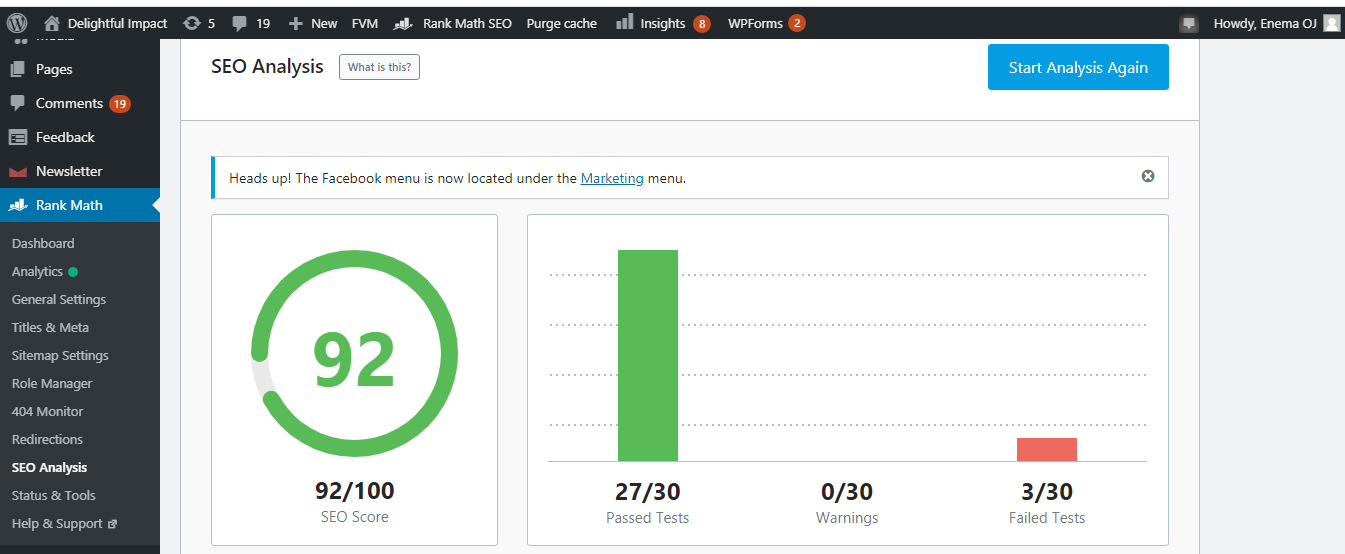Select SEO Analysis submenu item

click(49, 467)
